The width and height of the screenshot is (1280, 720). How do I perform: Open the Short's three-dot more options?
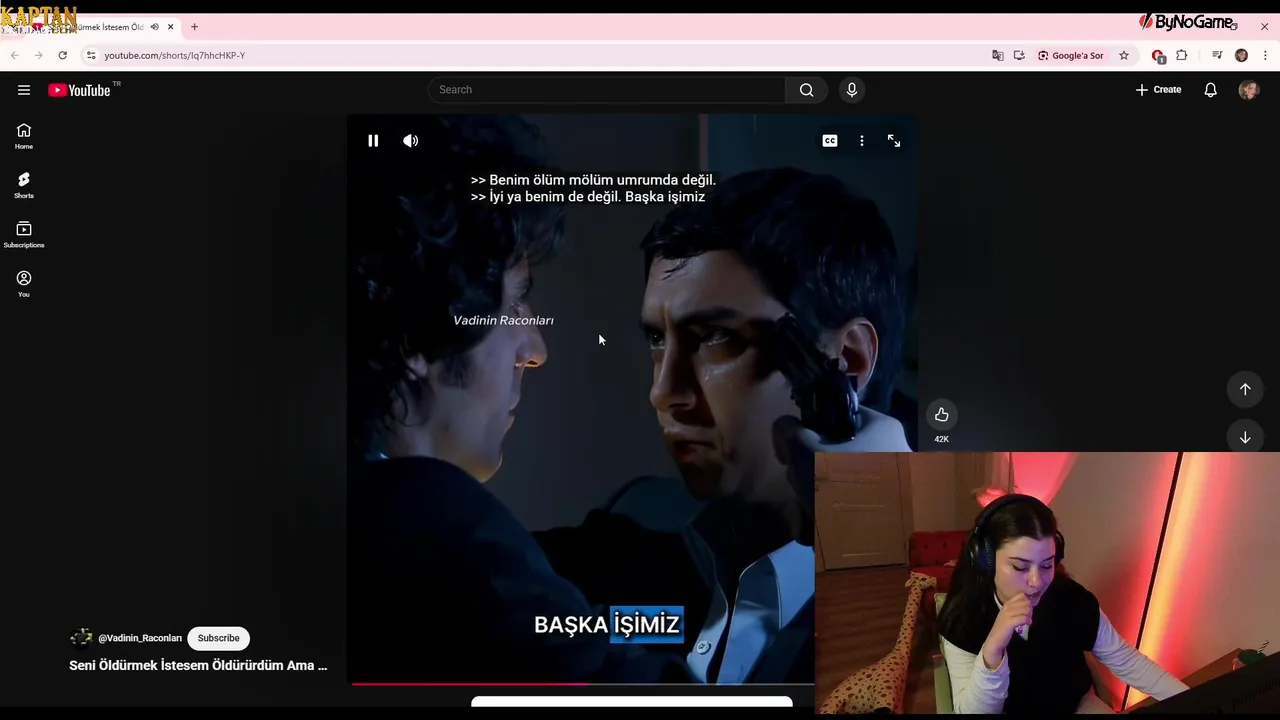coord(862,141)
